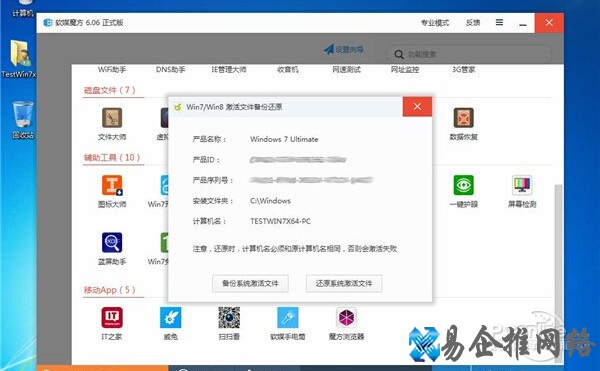Image resolution: width=600 pixels, height=371 pixels.
Task: Select 辅助工具 (10) category heading
Action: 112,158
